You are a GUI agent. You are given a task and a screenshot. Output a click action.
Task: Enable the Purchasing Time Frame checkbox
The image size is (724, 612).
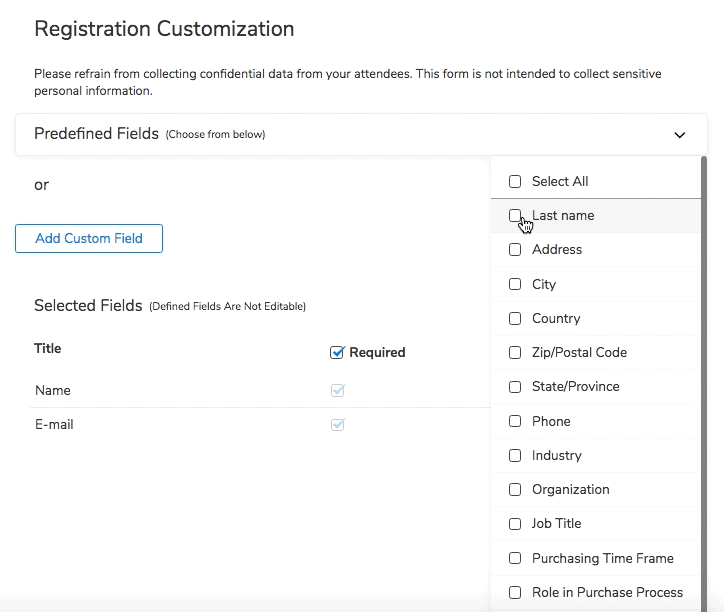[515, 559]
